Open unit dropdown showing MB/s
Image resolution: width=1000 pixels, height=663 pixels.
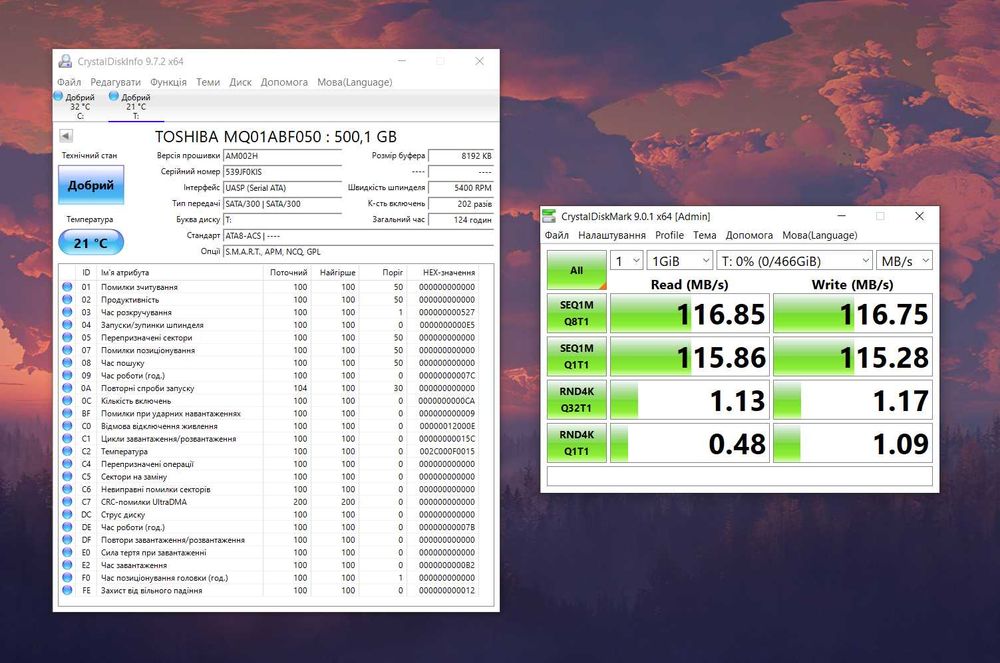904,261
